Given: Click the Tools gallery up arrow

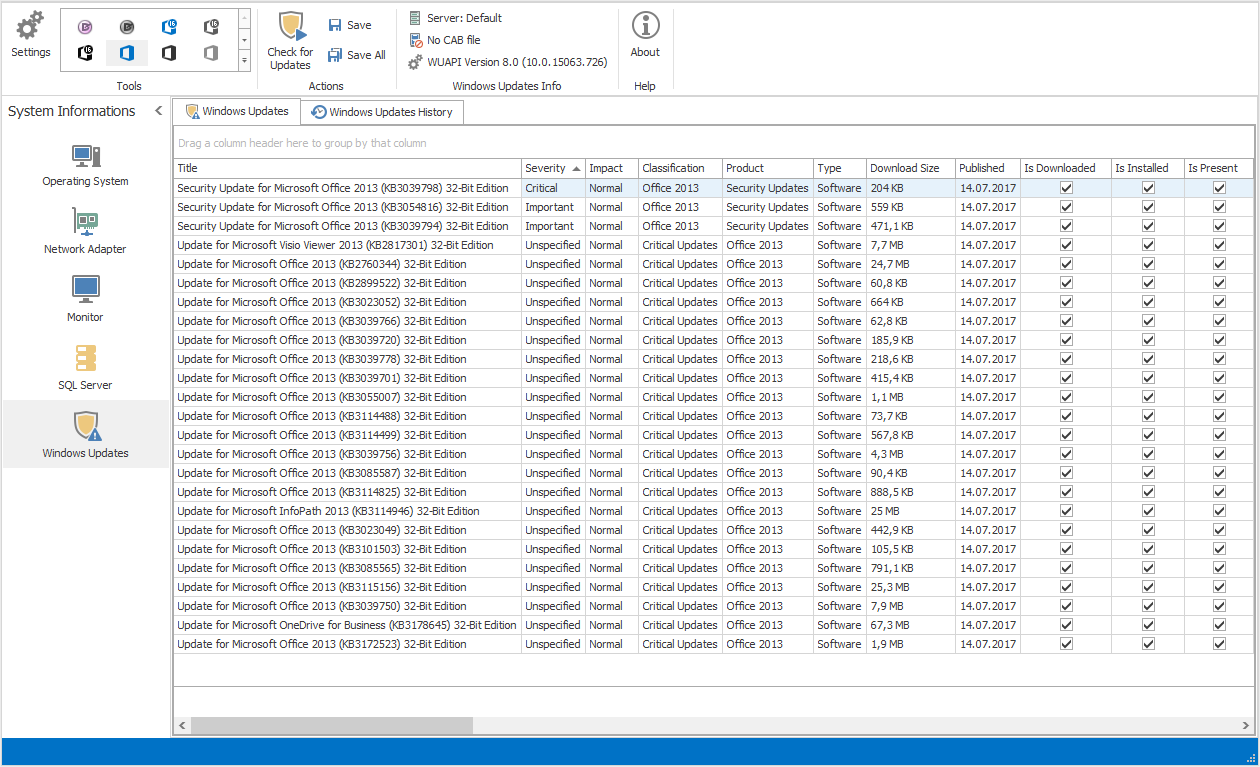Looking at the screenshot, I should click(244, 20).
